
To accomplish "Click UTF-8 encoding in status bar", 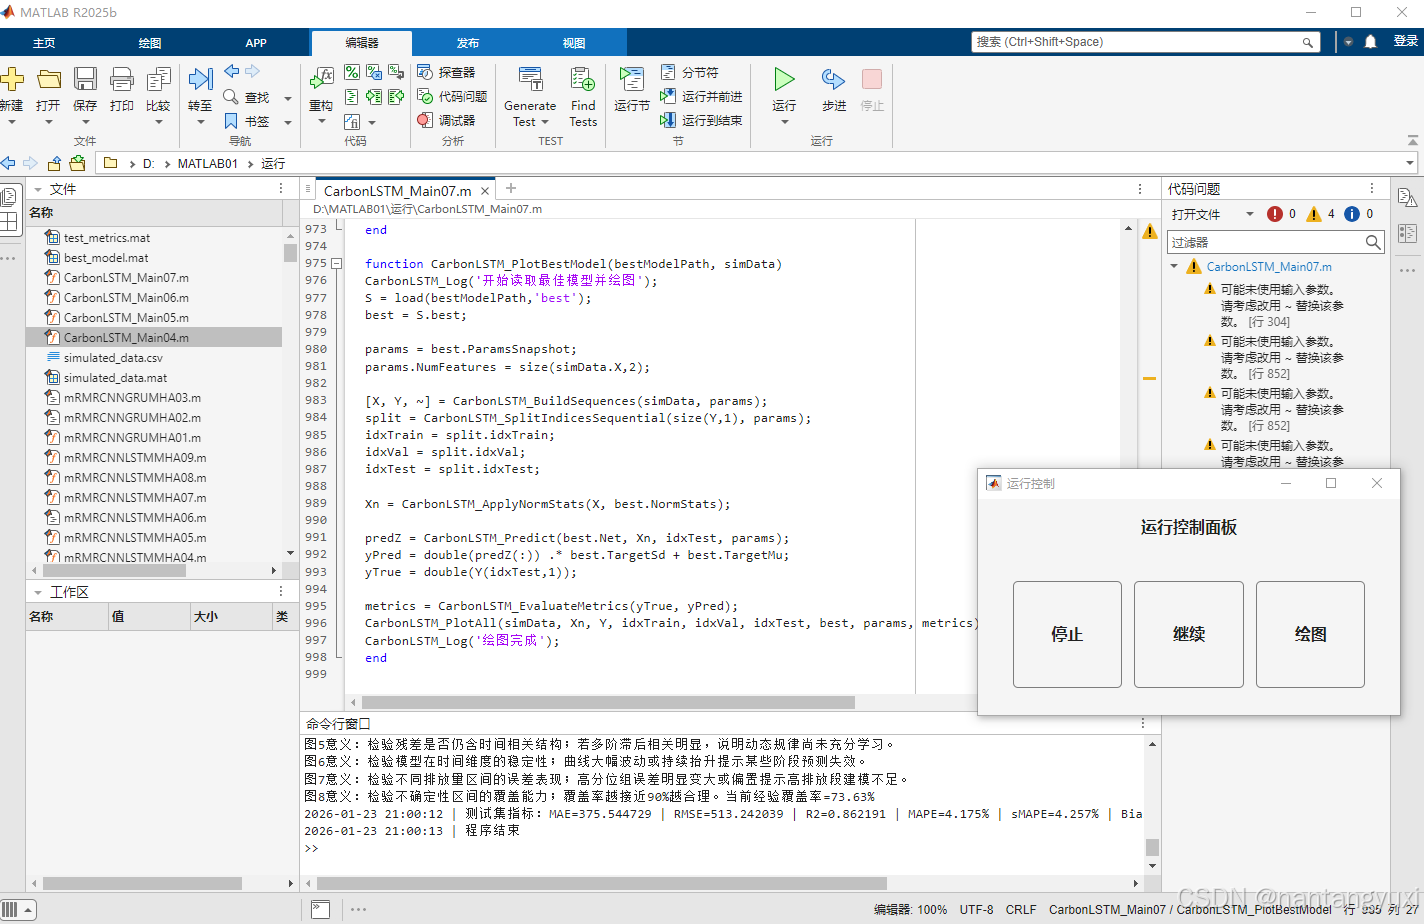I will [976, 909].
